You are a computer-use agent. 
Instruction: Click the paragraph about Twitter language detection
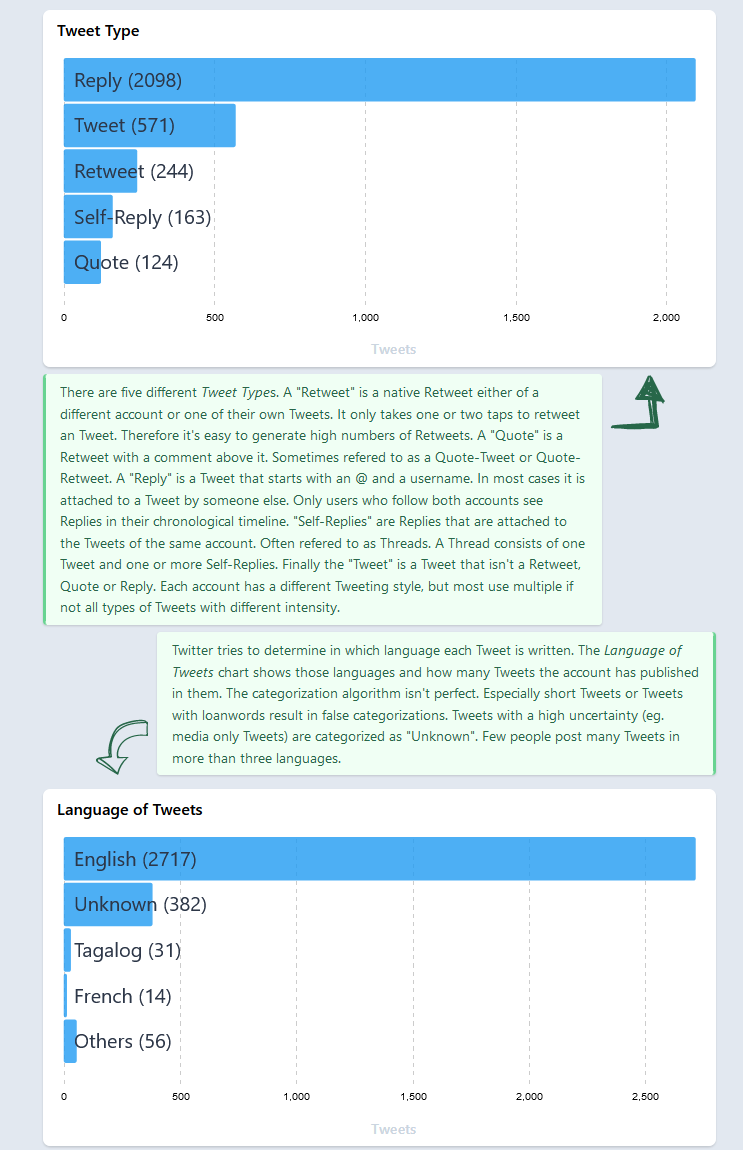[x=435, y=704]
